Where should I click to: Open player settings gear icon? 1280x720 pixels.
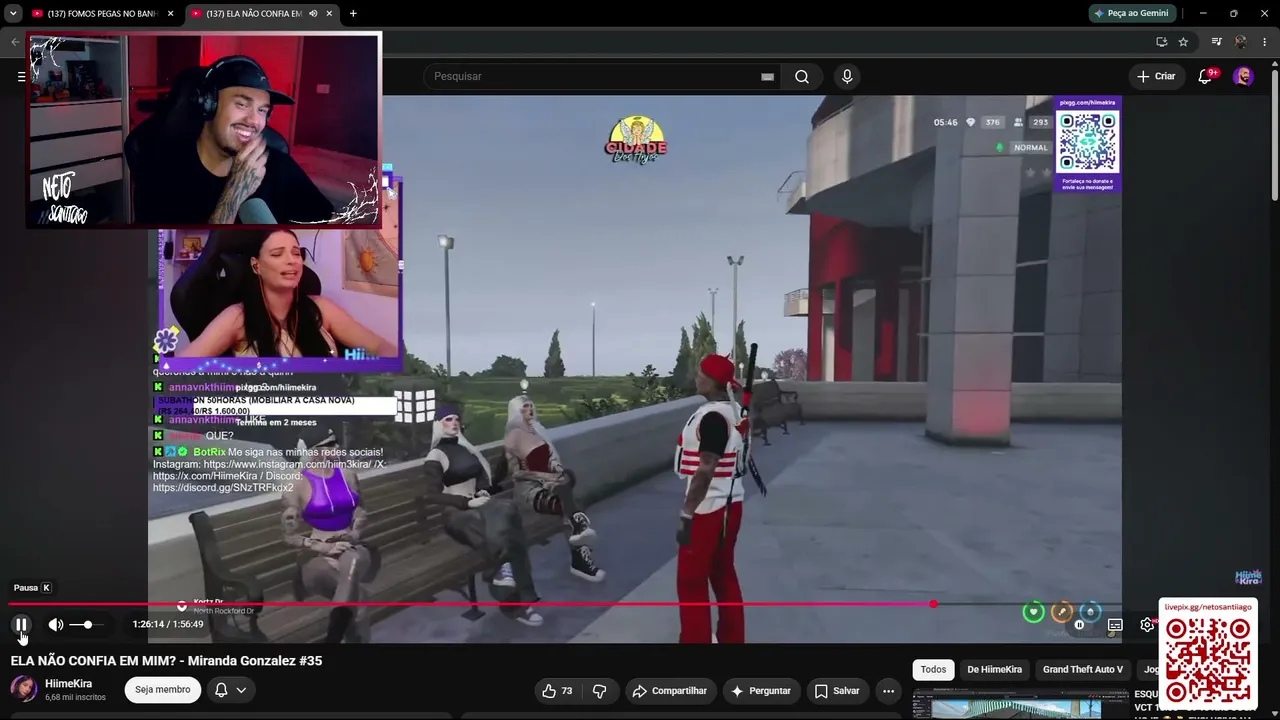[x=1147, y=625]
